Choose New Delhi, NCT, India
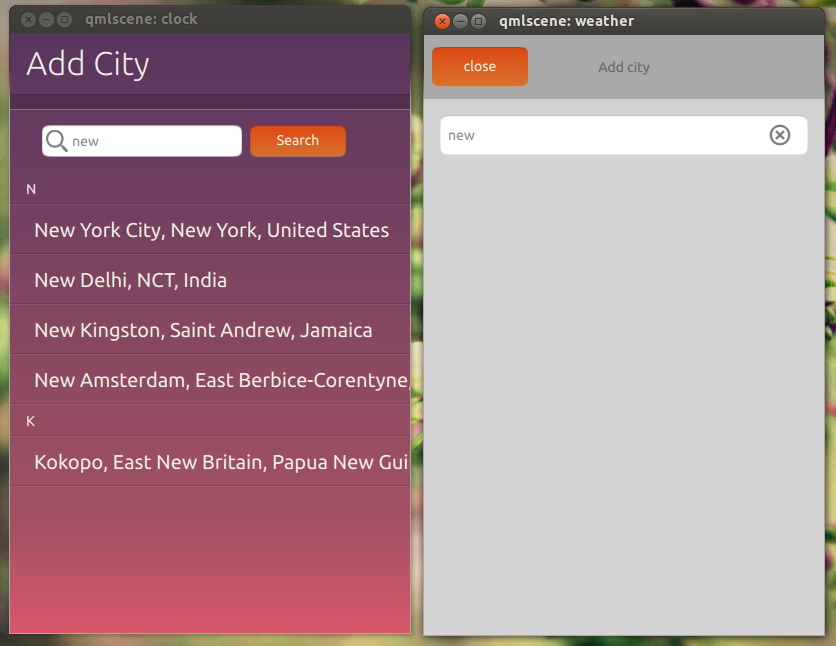This screenshot has height=646, width=836. point(130,280)
